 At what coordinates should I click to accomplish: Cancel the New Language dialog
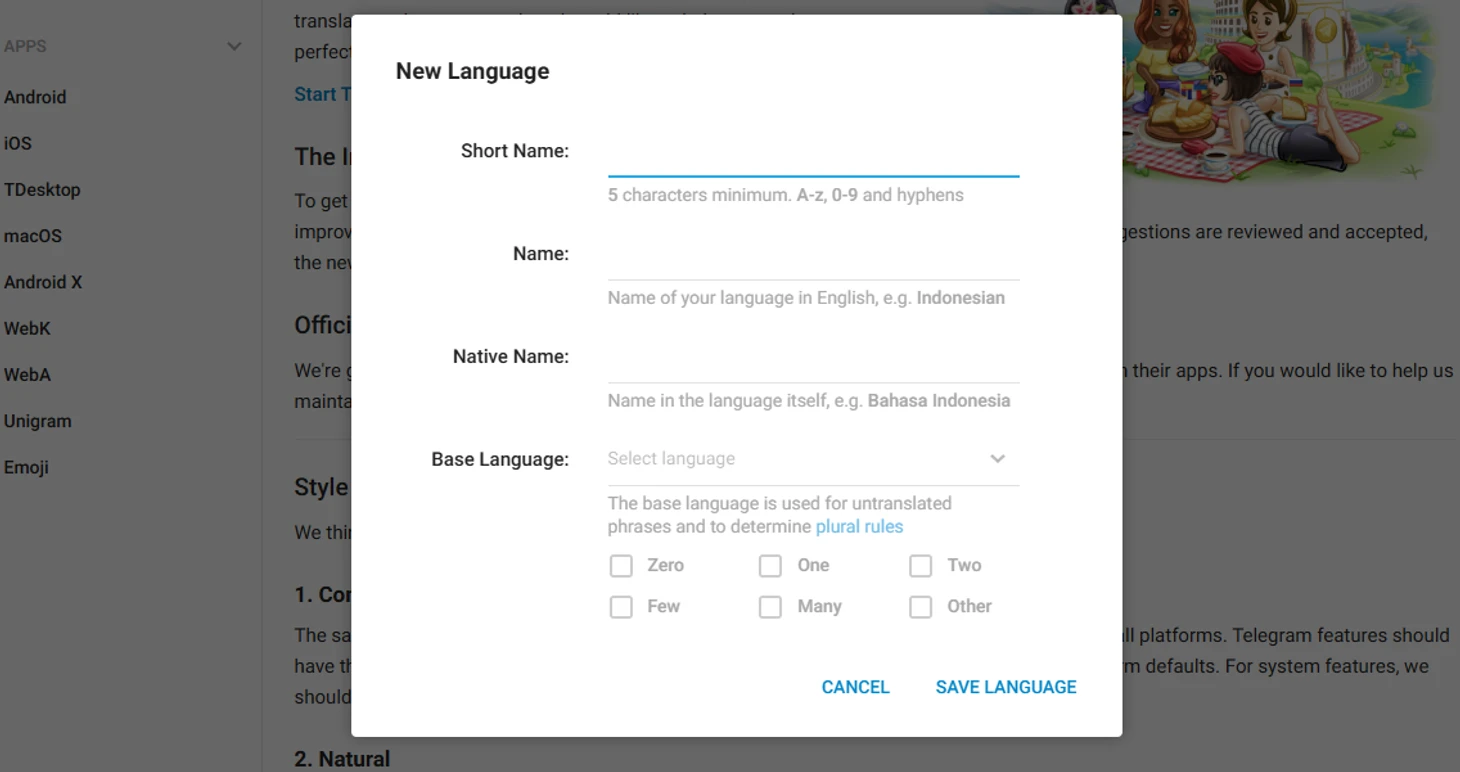coord(855,687)
